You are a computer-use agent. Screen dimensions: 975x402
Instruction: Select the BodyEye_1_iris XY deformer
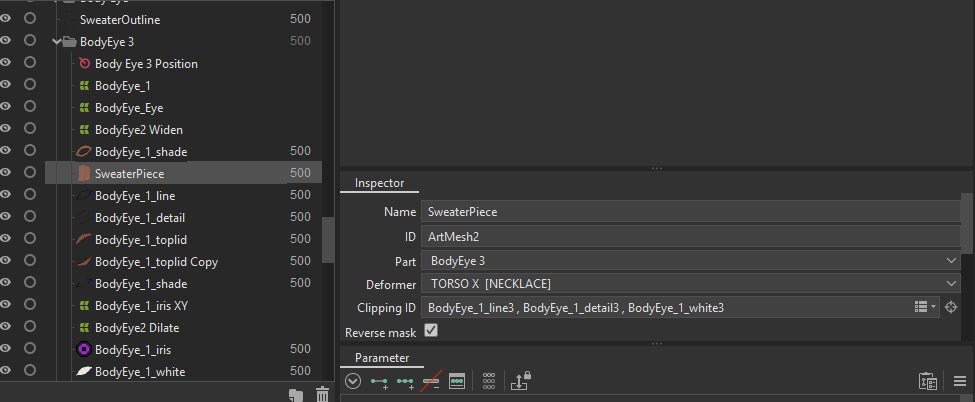pos(184,306)
